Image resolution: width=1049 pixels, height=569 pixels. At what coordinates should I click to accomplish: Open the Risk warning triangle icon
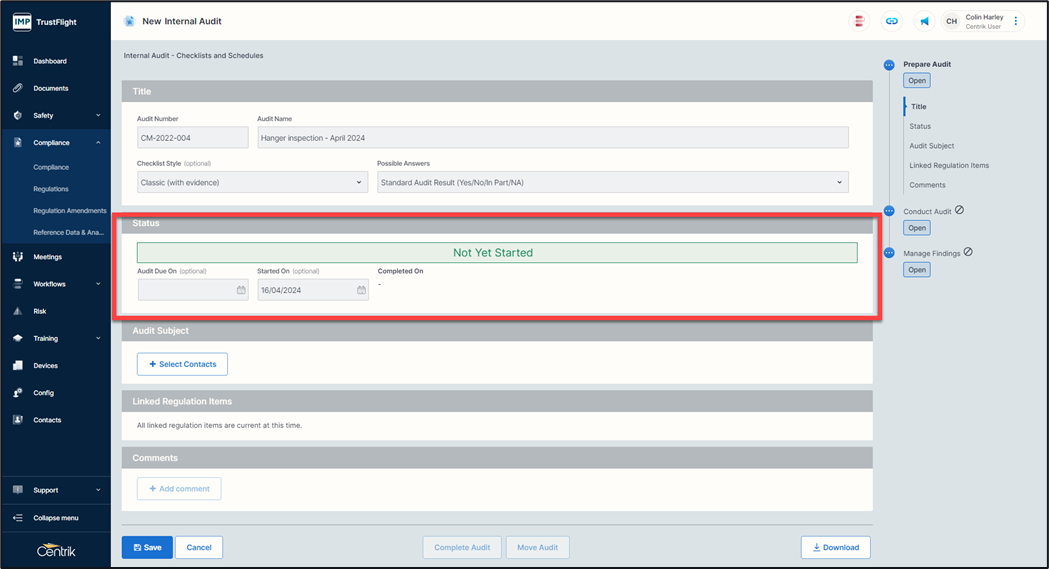coord(18,311)
